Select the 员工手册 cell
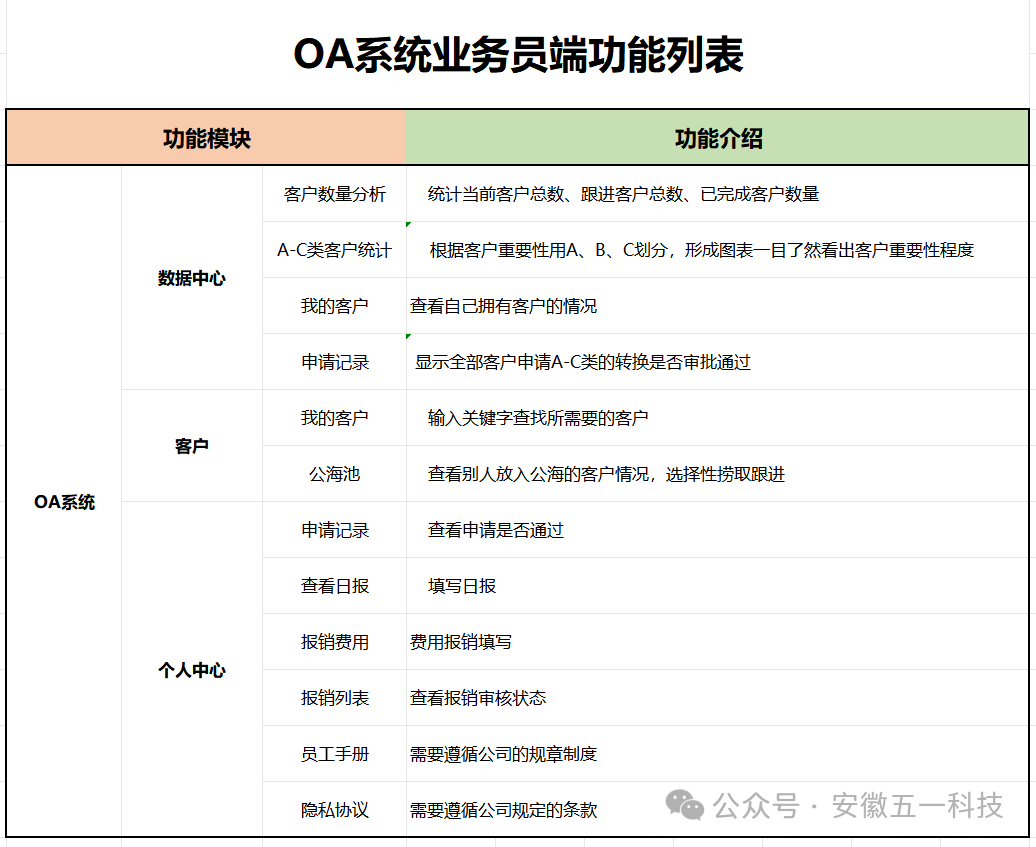The width and height of the screenshot is (1036, 847). click(334, 754)
